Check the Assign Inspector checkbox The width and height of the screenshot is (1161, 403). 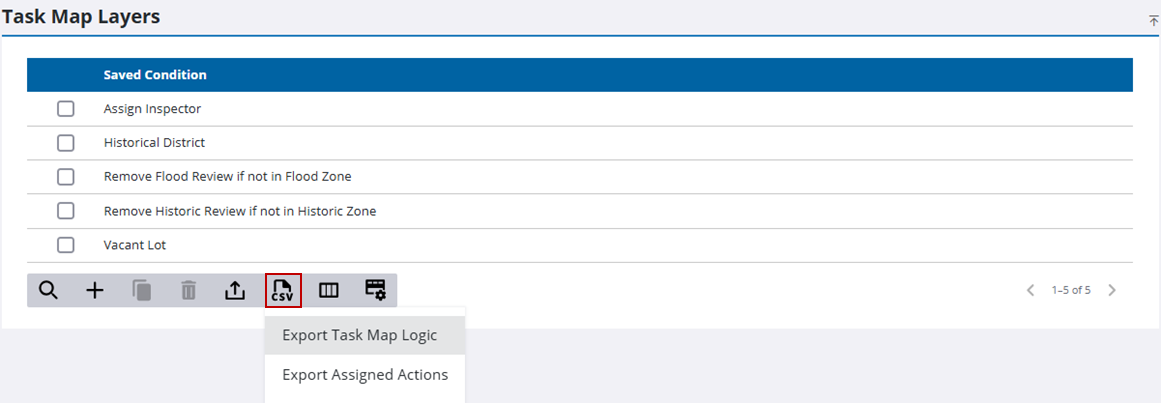click(66, 109)
